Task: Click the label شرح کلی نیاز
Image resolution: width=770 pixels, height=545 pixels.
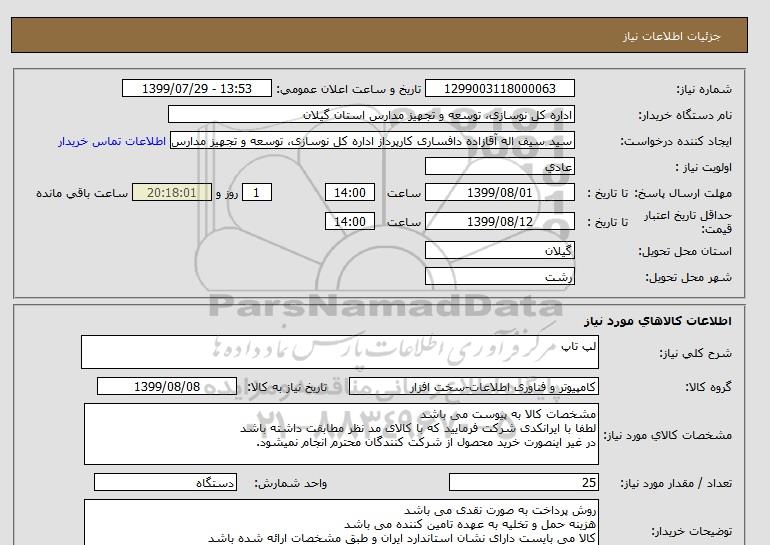Action: [695, 353]
